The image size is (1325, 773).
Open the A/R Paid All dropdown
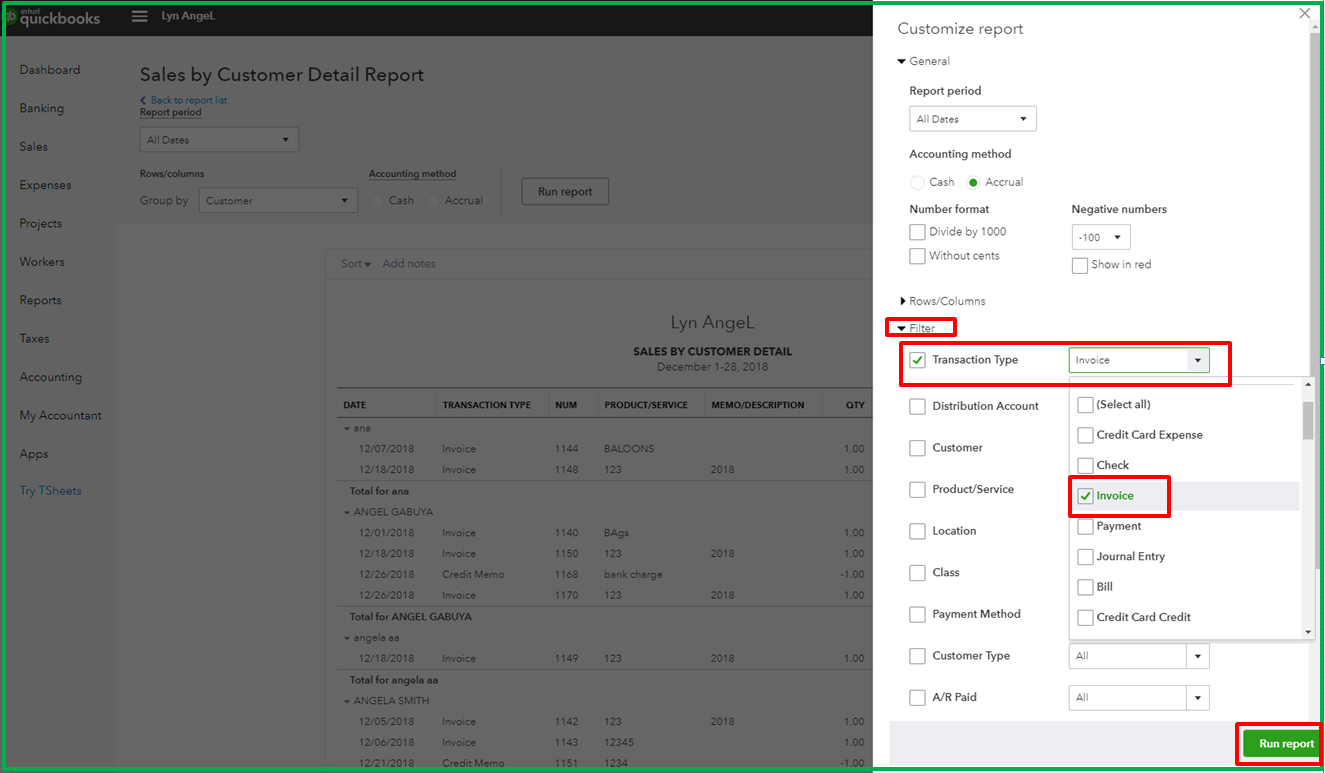1139,698
